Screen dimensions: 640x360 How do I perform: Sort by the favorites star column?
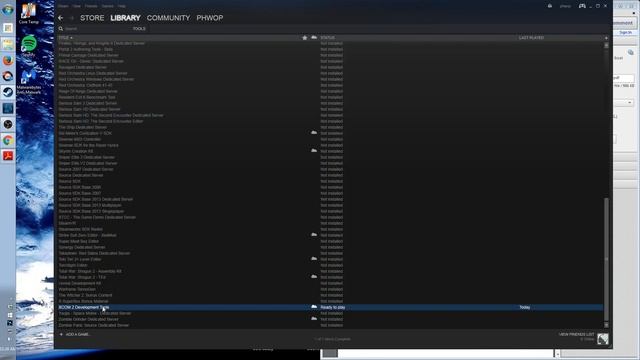[x=304, y=38]
